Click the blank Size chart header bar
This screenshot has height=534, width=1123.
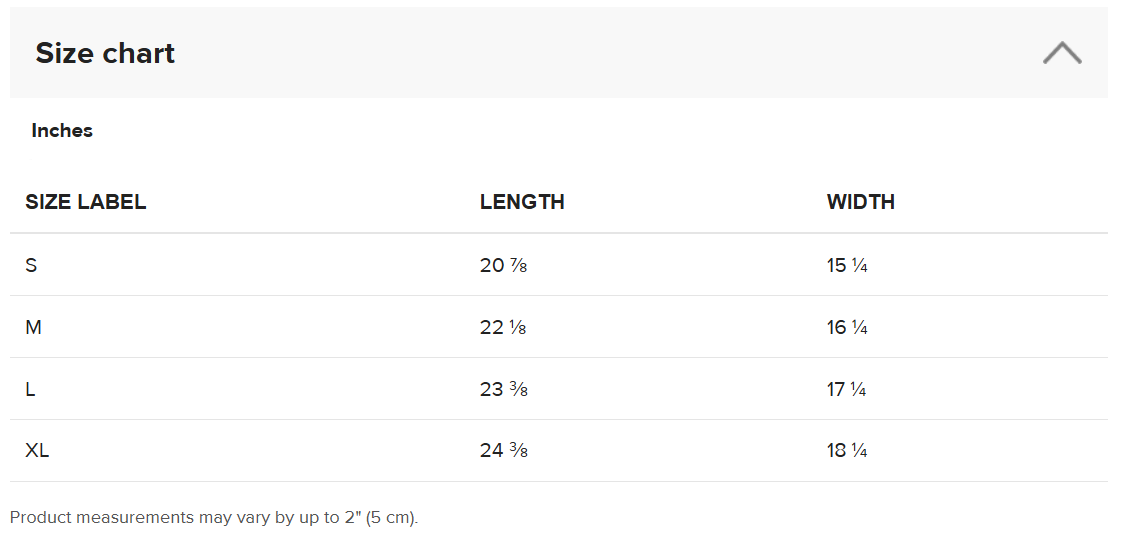point(600,53)
